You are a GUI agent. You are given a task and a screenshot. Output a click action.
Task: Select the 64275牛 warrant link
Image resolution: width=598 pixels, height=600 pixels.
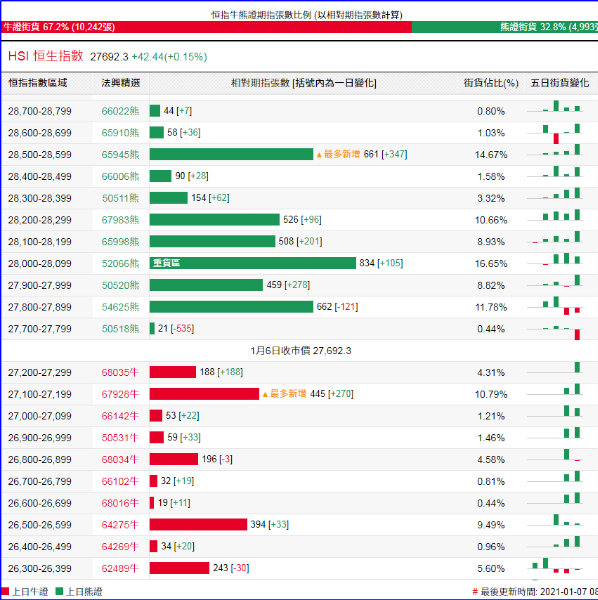coord(119,525)
